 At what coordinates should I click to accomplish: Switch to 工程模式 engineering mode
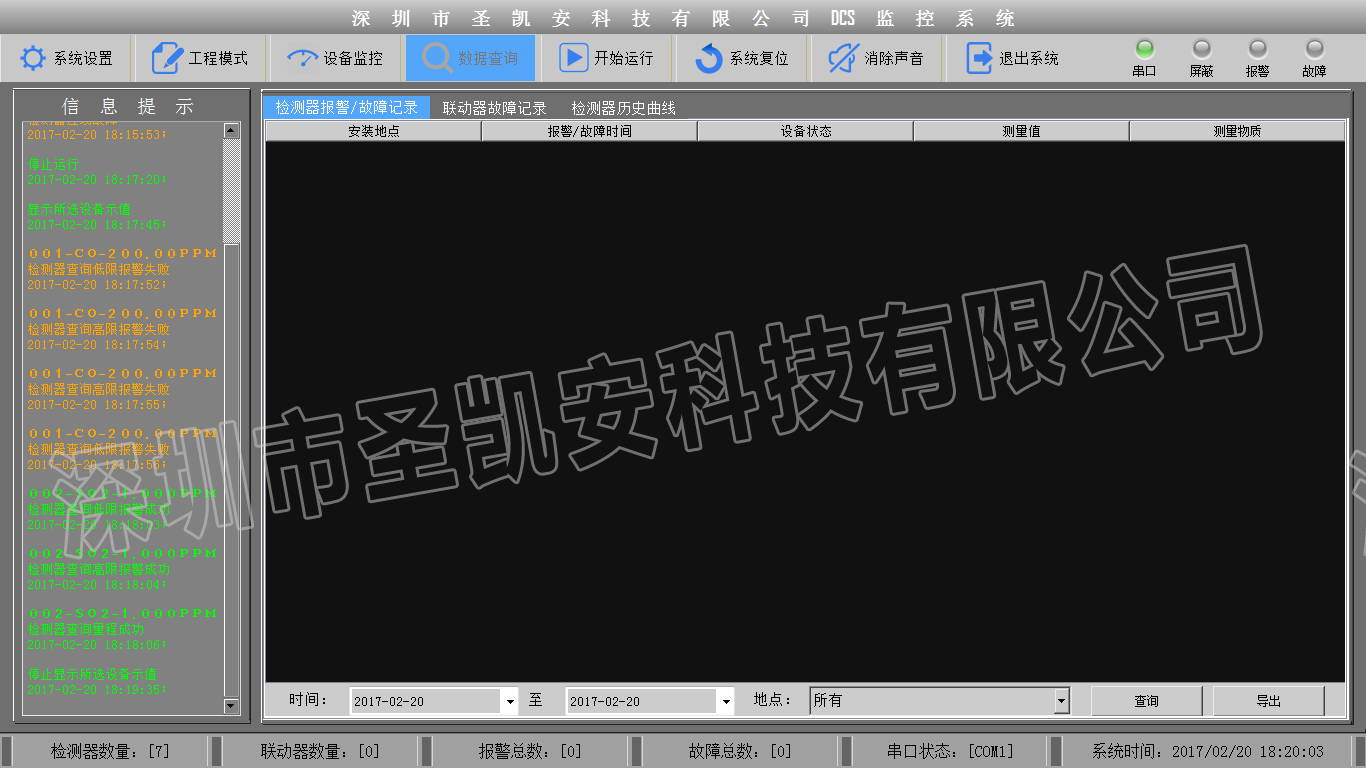tap(201, 58)
